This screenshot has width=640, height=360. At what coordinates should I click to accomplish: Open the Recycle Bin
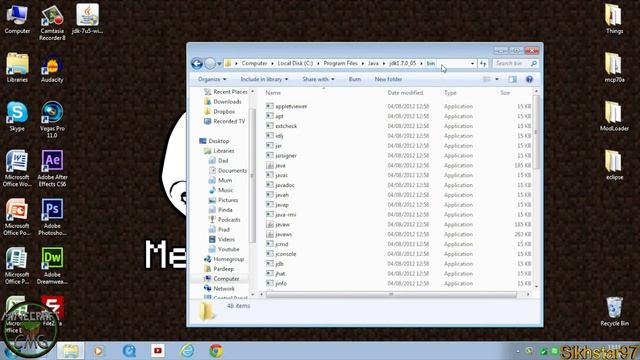[x=614, y=311]
